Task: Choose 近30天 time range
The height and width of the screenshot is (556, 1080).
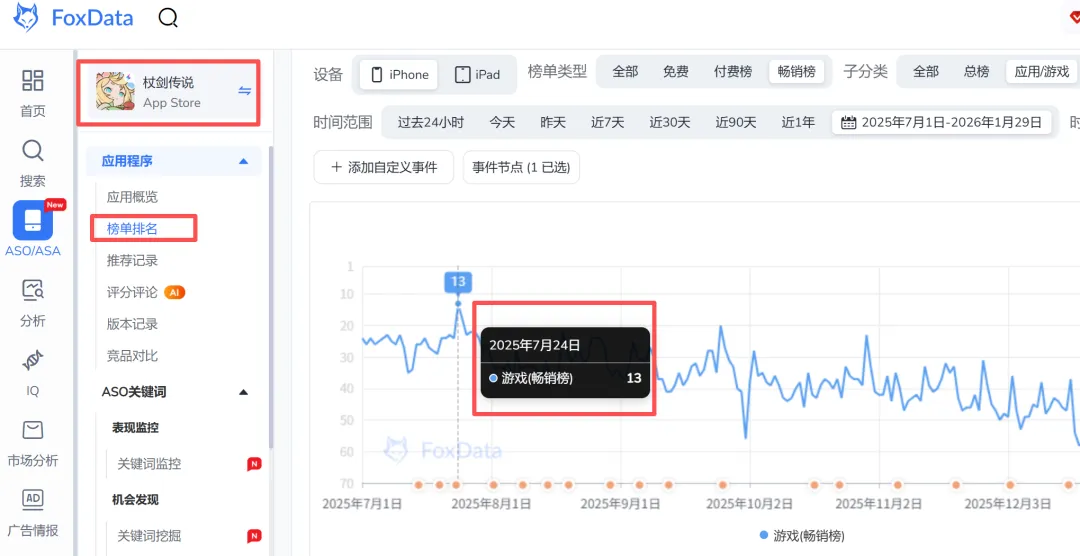Action: 669,123
